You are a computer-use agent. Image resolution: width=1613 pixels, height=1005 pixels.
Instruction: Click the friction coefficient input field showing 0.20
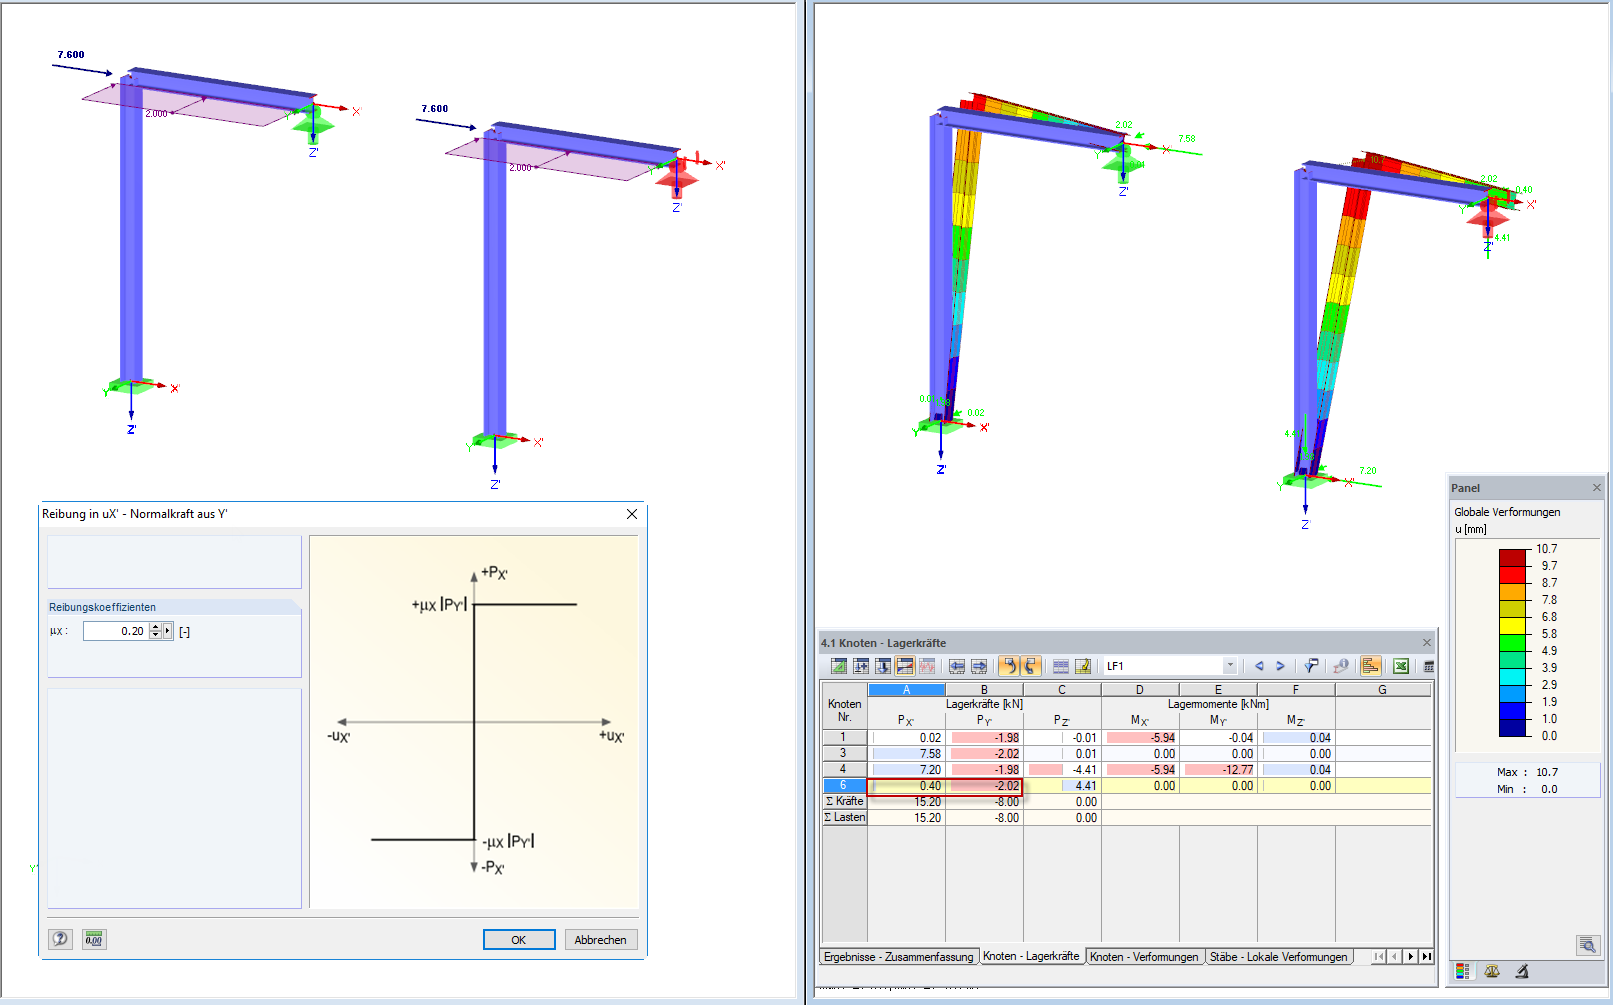116,631
